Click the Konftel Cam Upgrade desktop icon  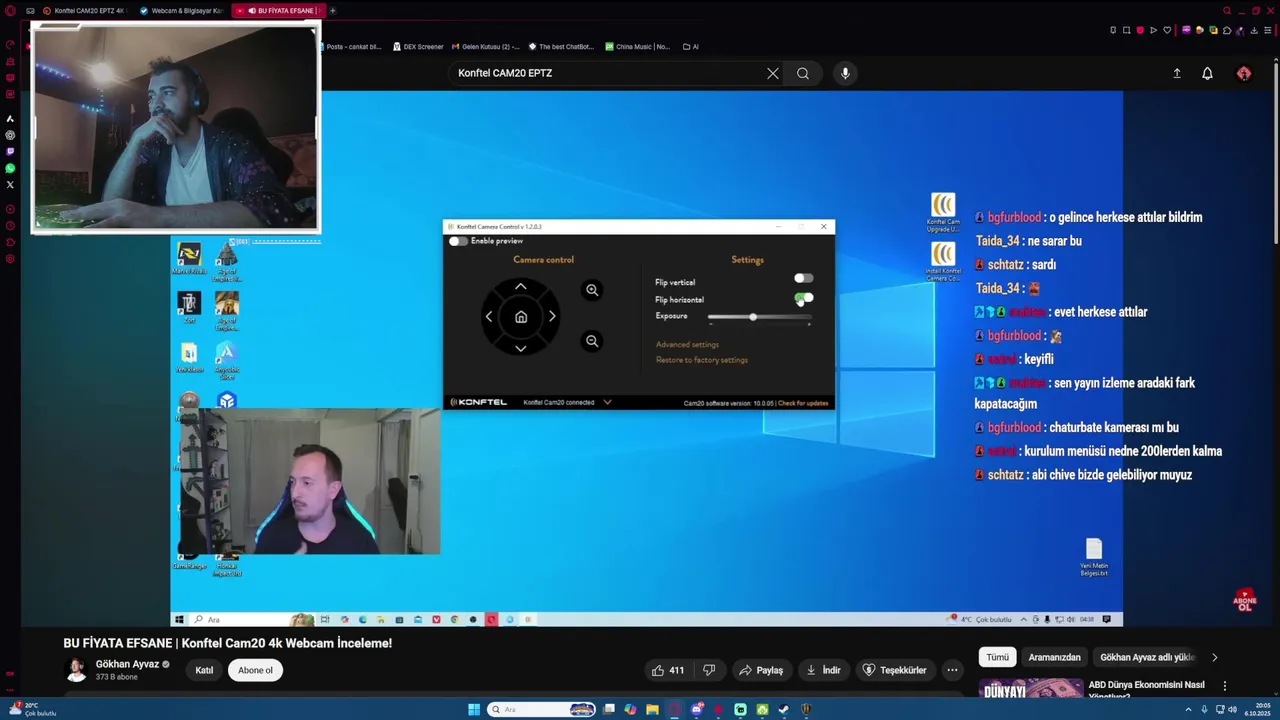(x=943, y=212)
